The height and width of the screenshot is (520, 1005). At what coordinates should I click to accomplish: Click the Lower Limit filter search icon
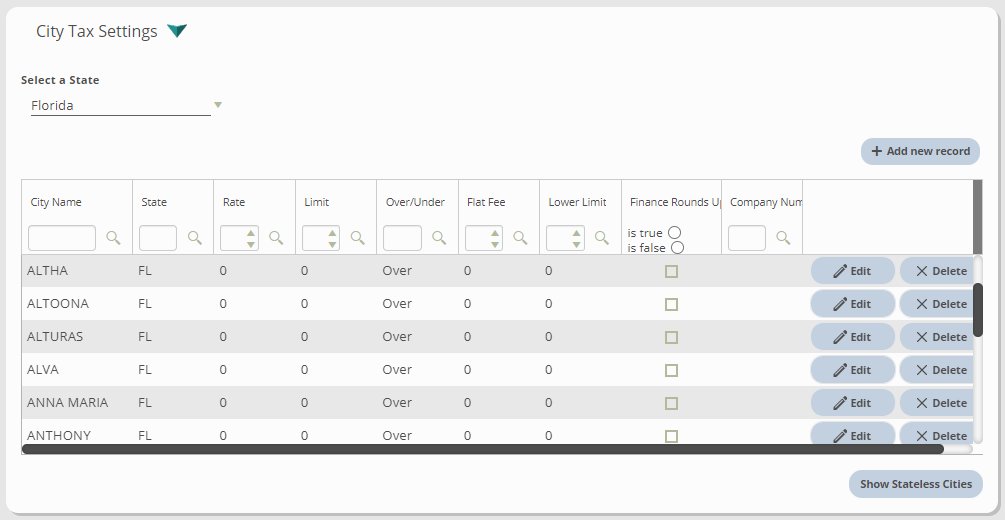602,238
